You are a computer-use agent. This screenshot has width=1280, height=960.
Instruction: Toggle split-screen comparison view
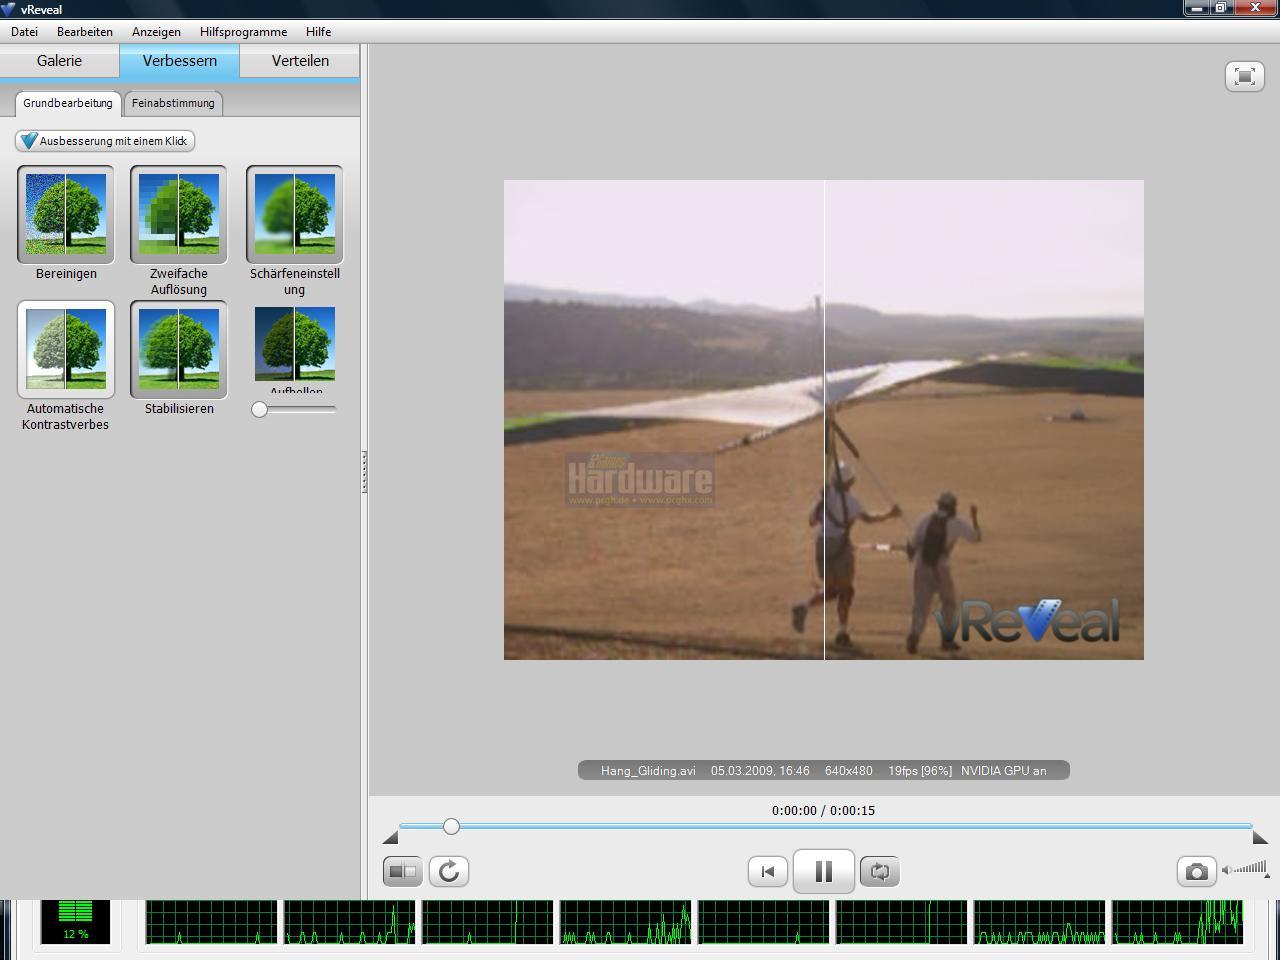click(x=403, y=871)
